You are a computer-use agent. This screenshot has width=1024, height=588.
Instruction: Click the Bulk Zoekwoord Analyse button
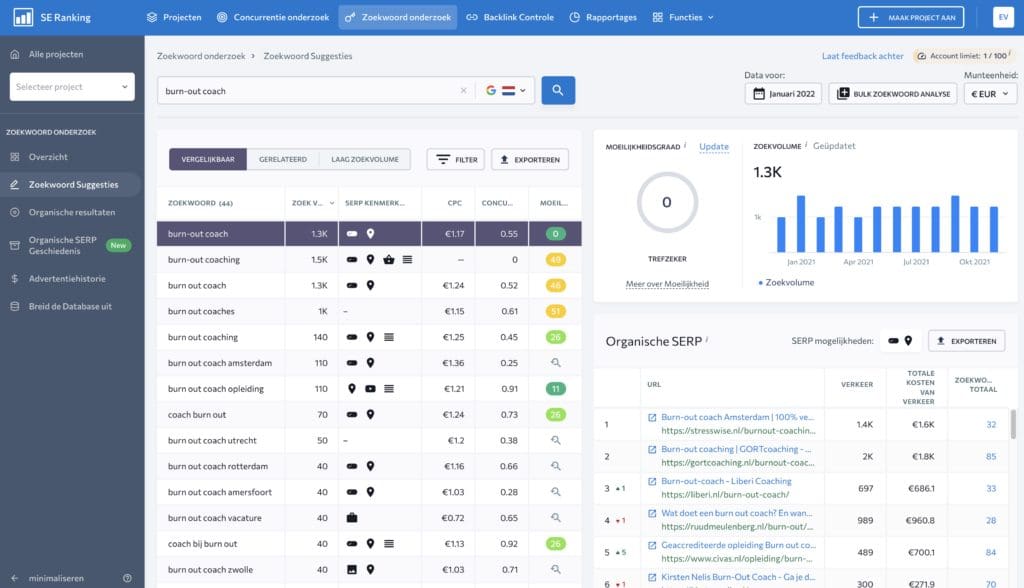[x=893, y=93]
